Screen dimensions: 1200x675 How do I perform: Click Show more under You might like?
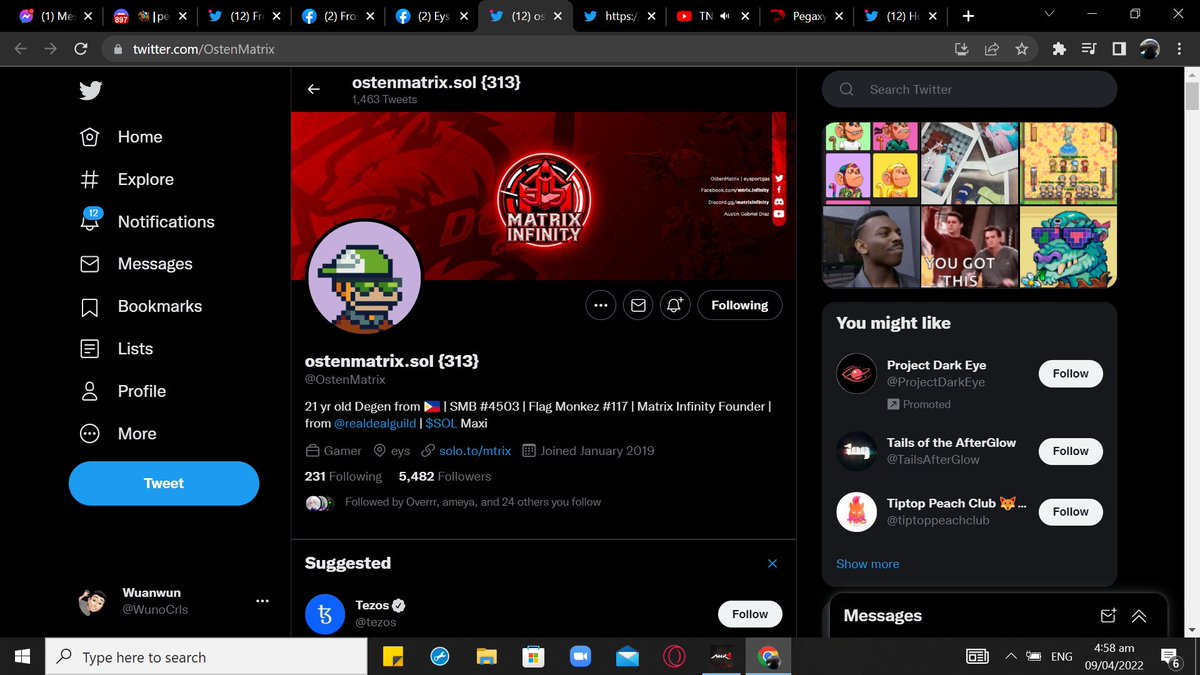pyautogui.click(x=868, y=564)
